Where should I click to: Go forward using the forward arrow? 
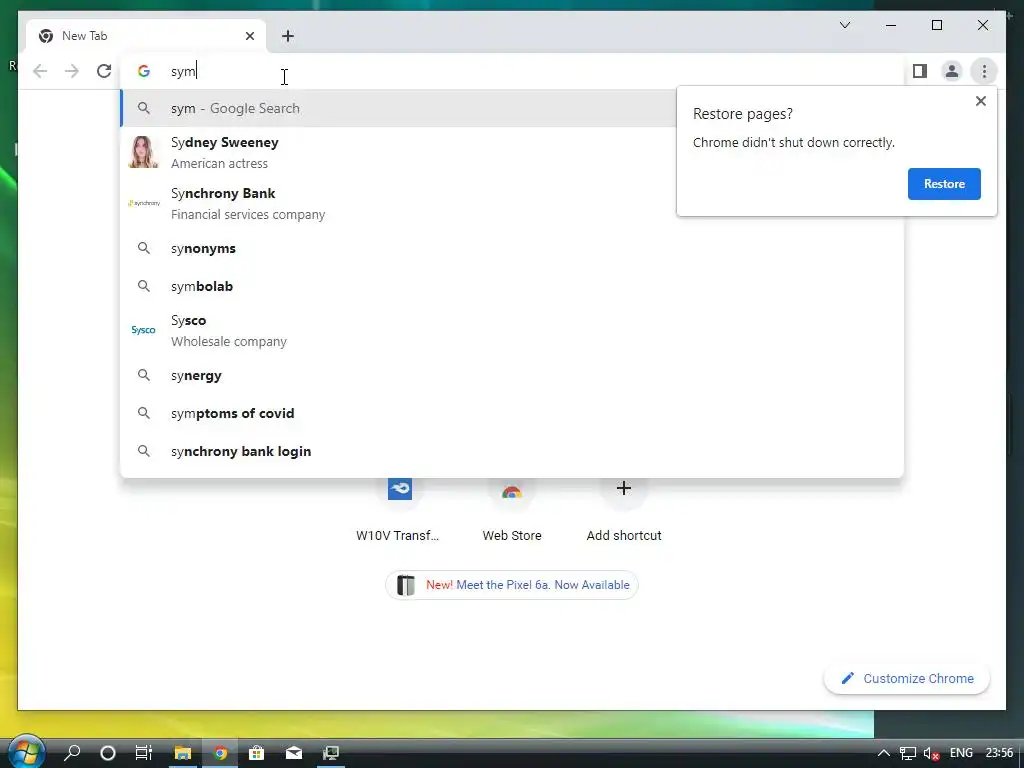point(72,71)
